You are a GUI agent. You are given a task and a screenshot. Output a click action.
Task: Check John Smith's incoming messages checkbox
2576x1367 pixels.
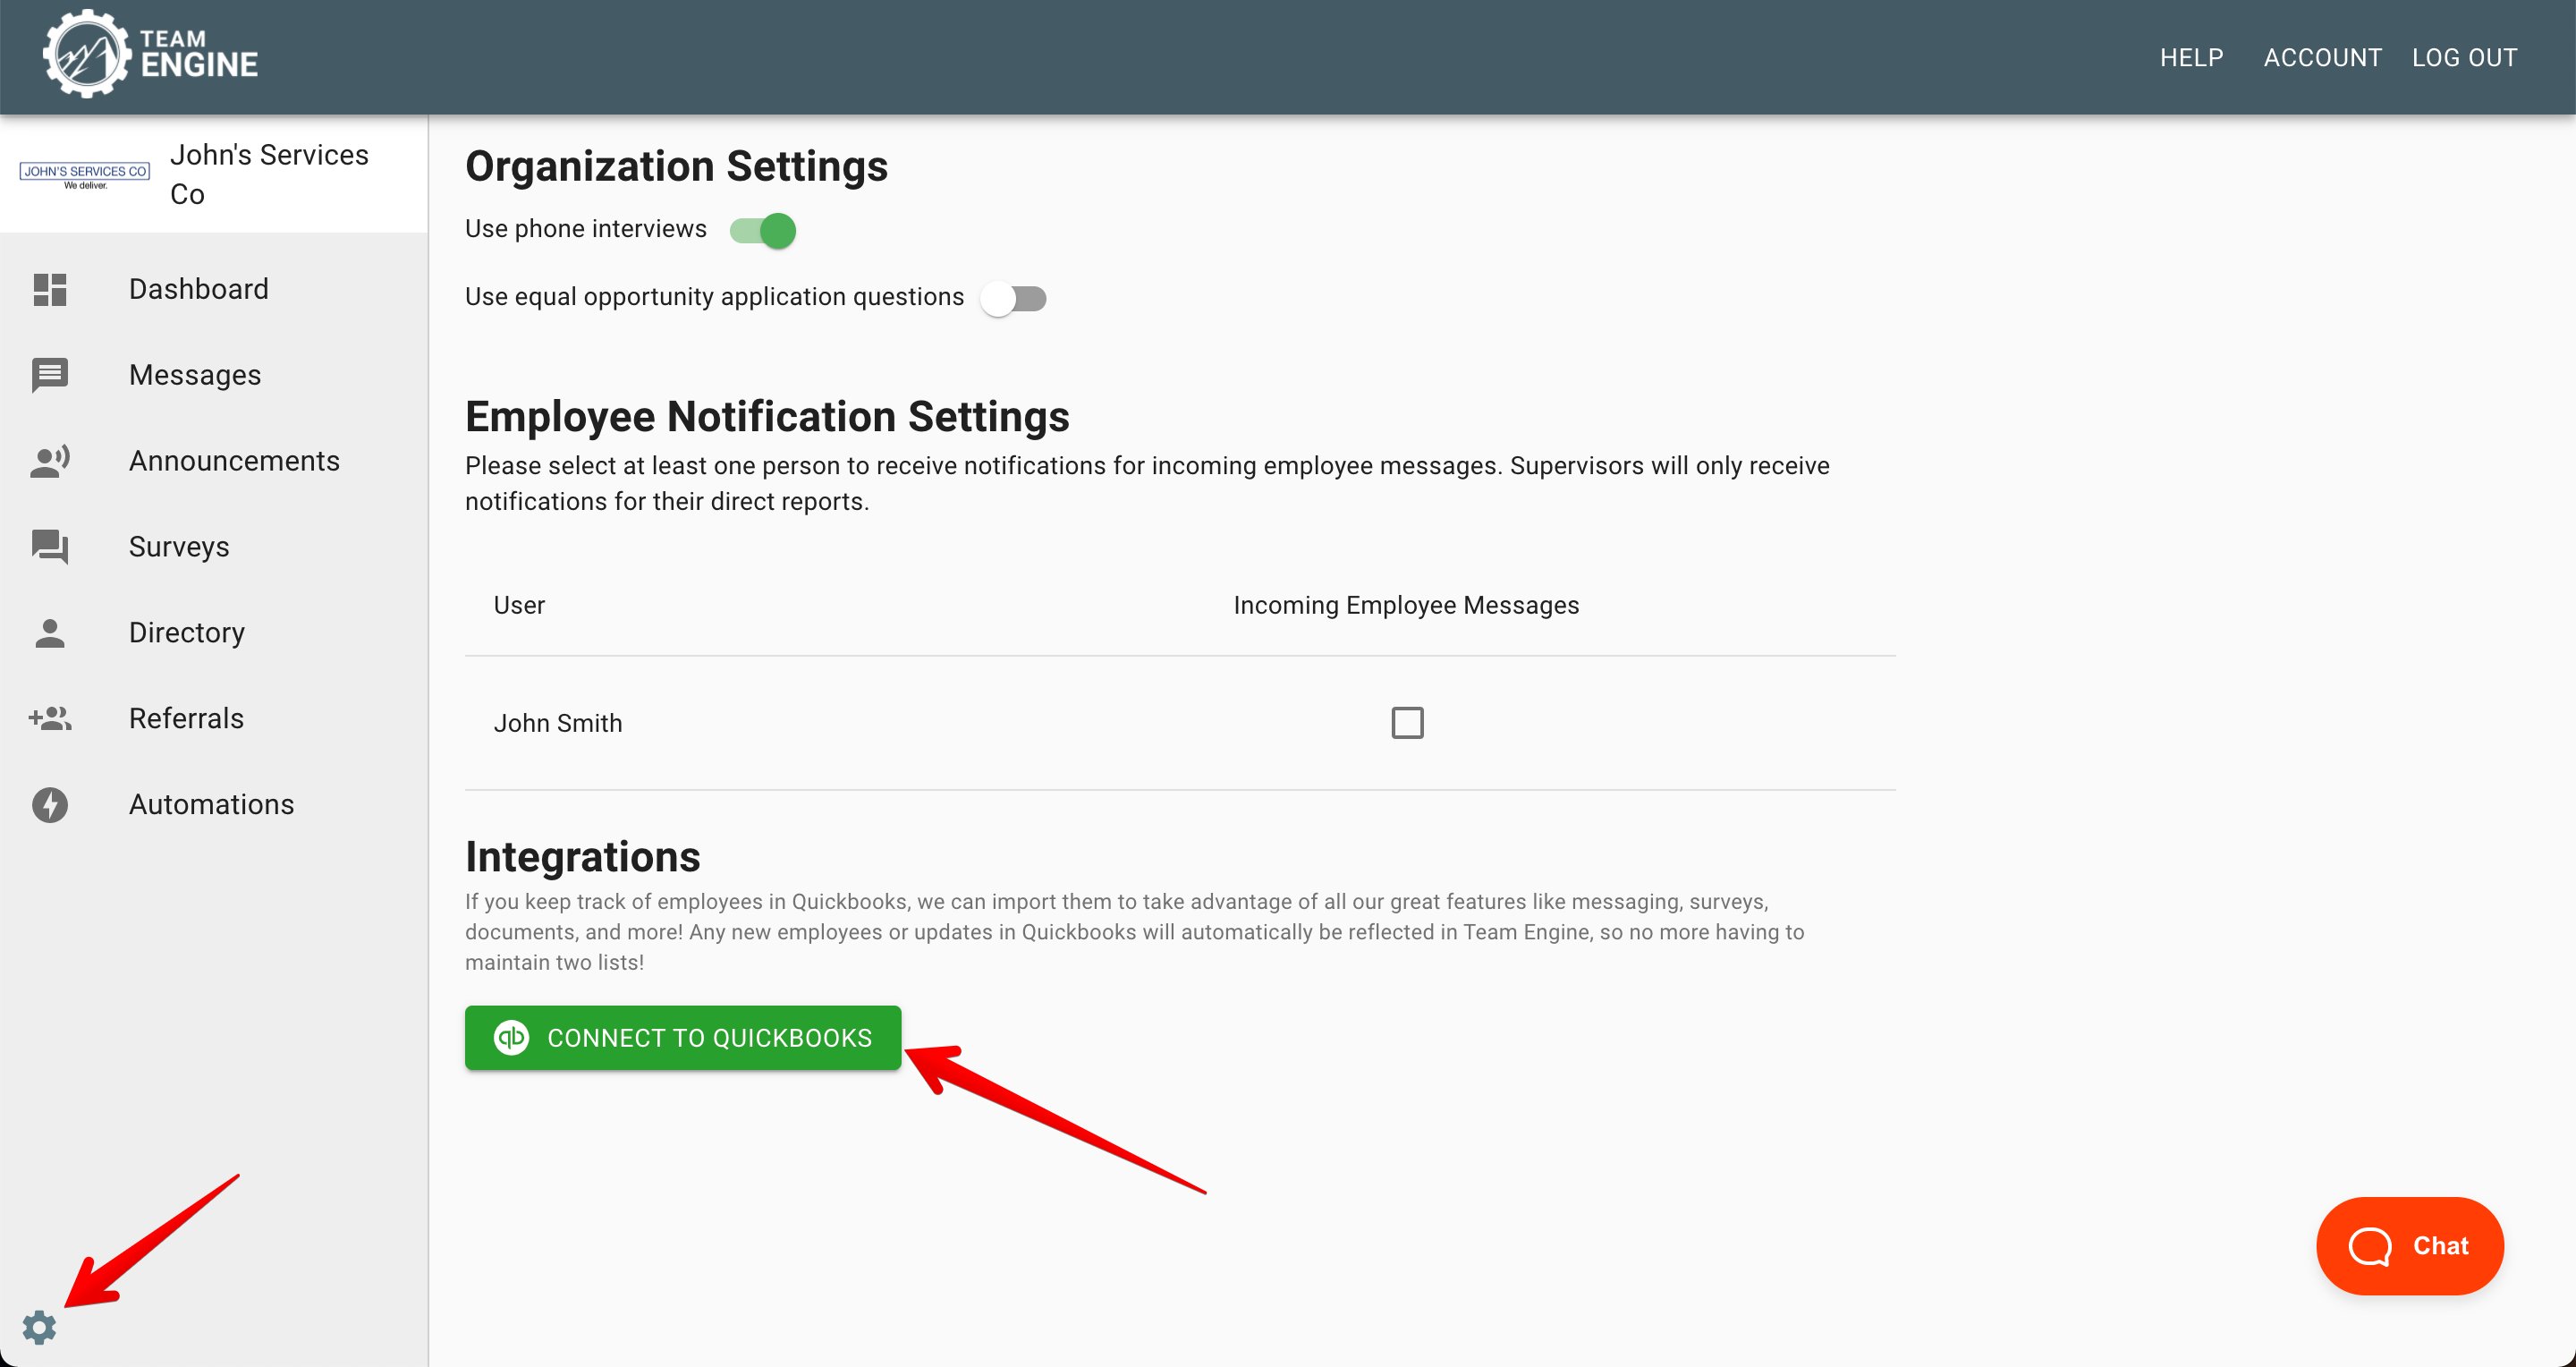click(x=1407, y=723)
